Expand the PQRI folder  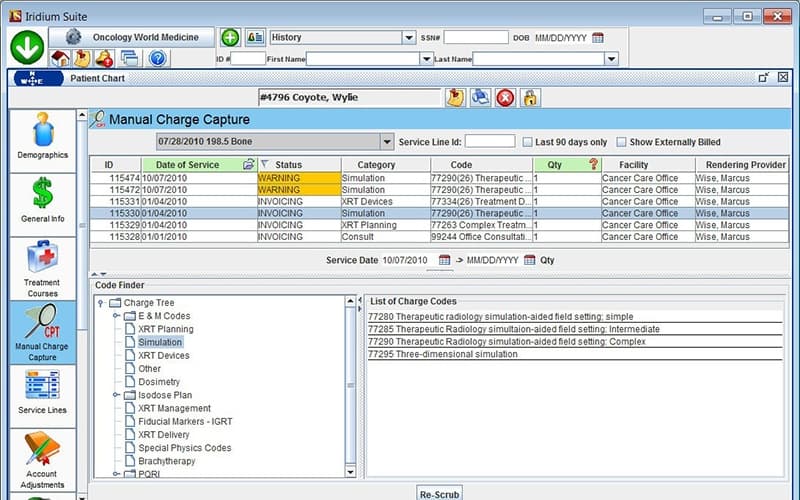click(x=116, y=474)
